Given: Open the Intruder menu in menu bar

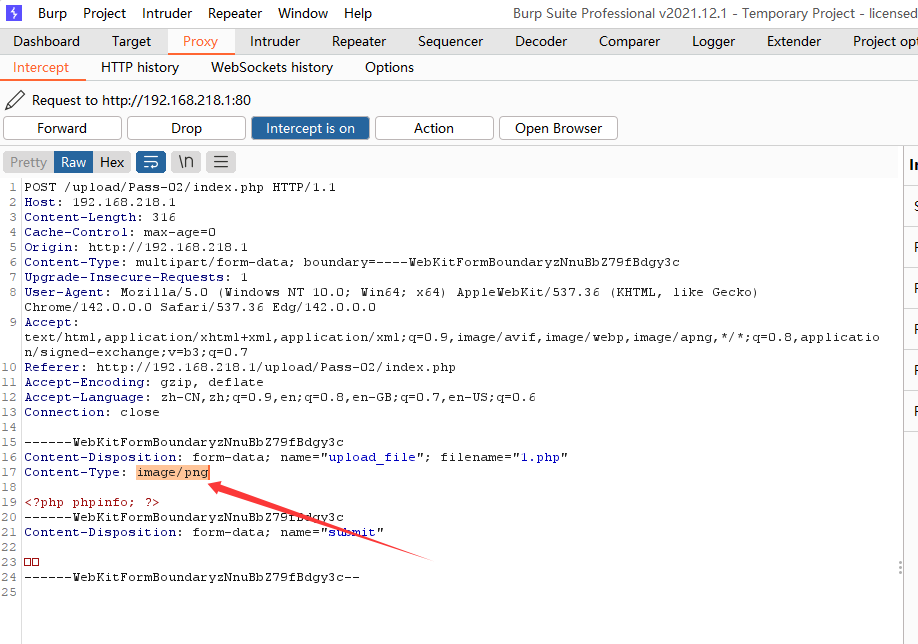Looking at the screenshot, I should pyautogui.click(x=167, y=13).
